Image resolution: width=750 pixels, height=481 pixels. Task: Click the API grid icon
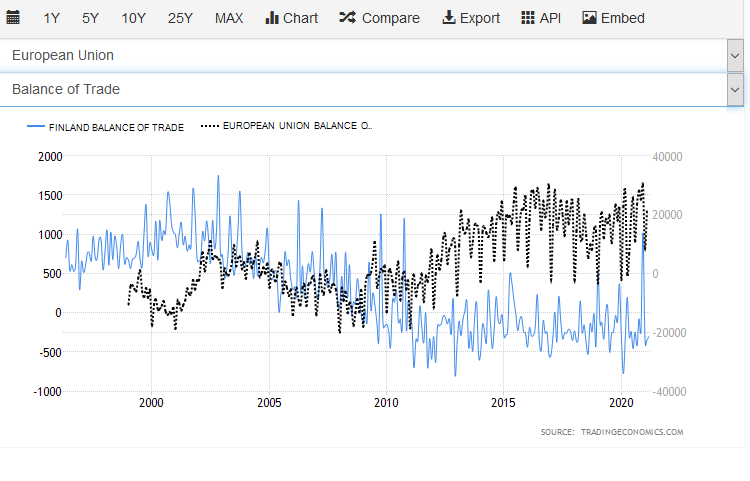click(x=528, y=18)
